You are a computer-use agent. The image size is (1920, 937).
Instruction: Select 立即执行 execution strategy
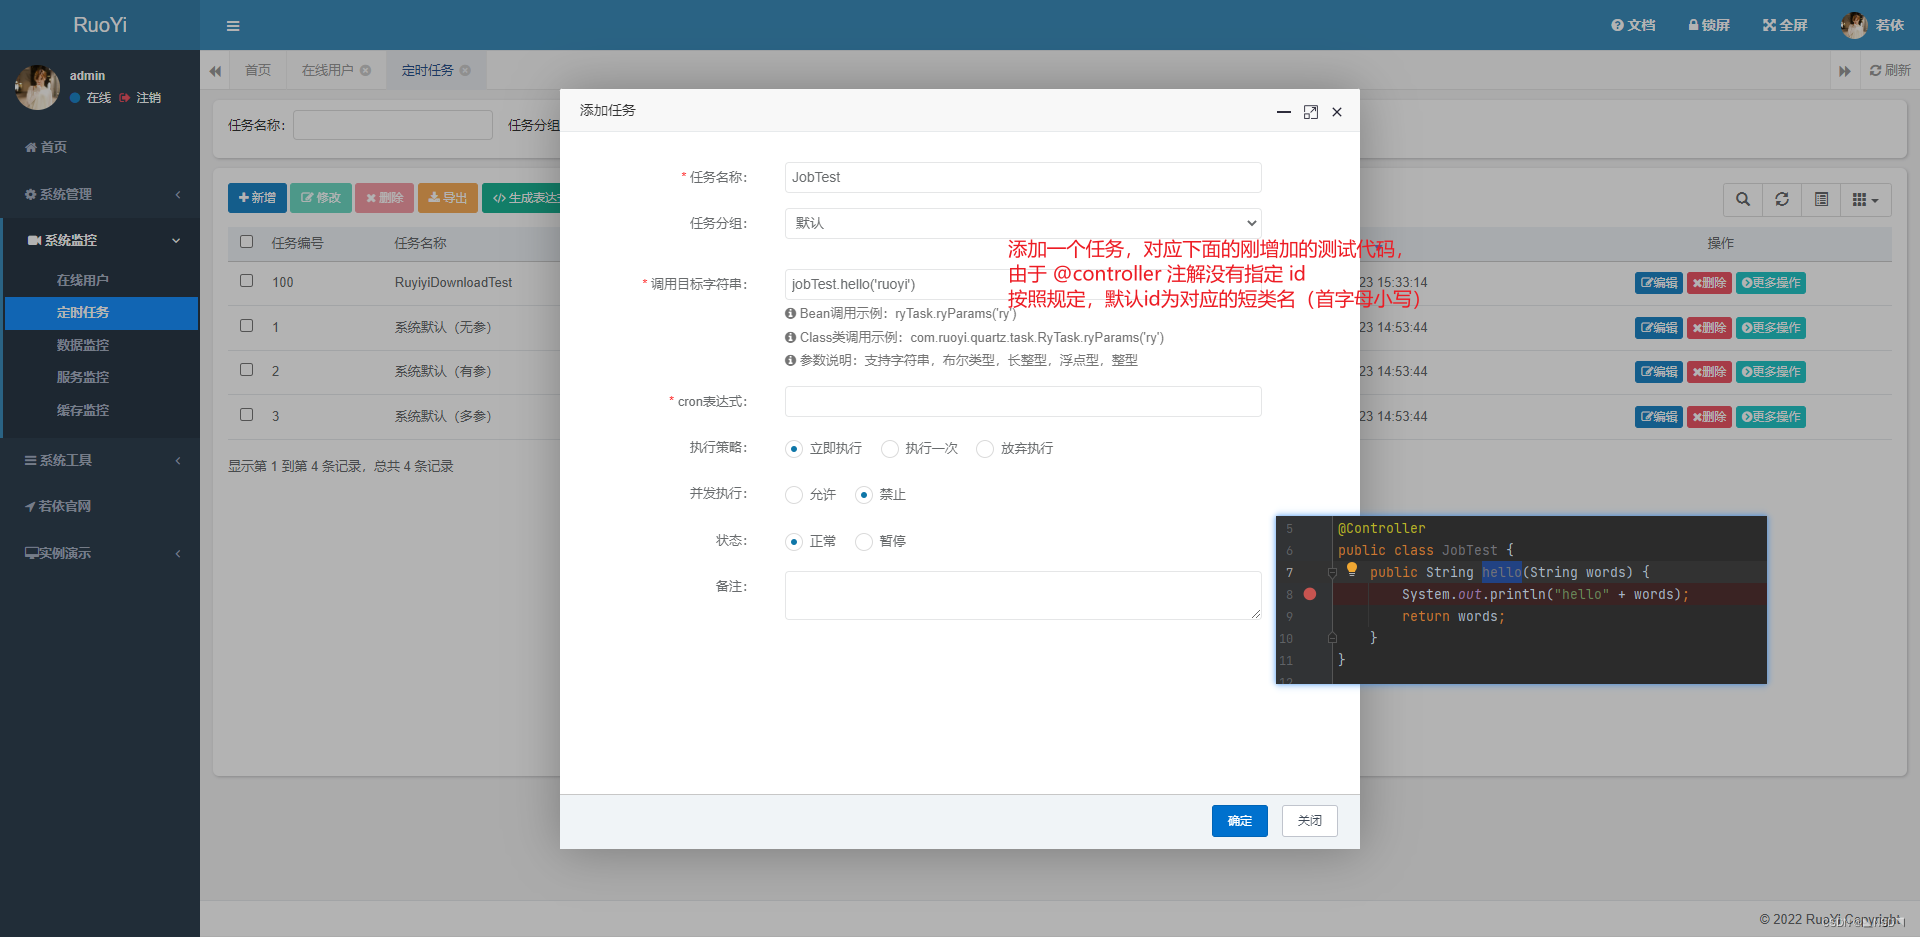795,448
